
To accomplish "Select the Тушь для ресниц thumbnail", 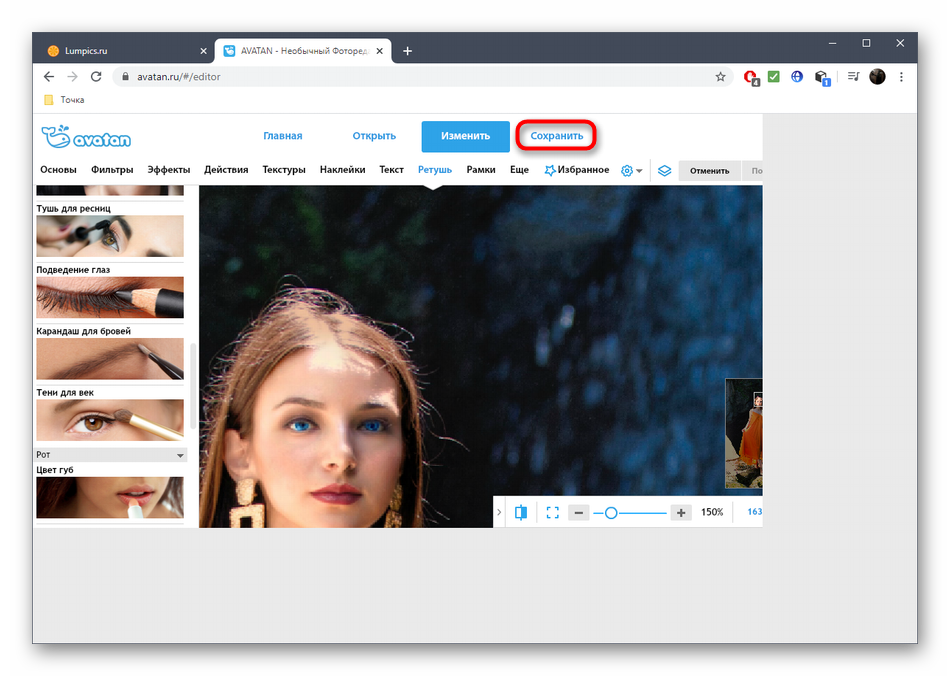I will [110, 236].
